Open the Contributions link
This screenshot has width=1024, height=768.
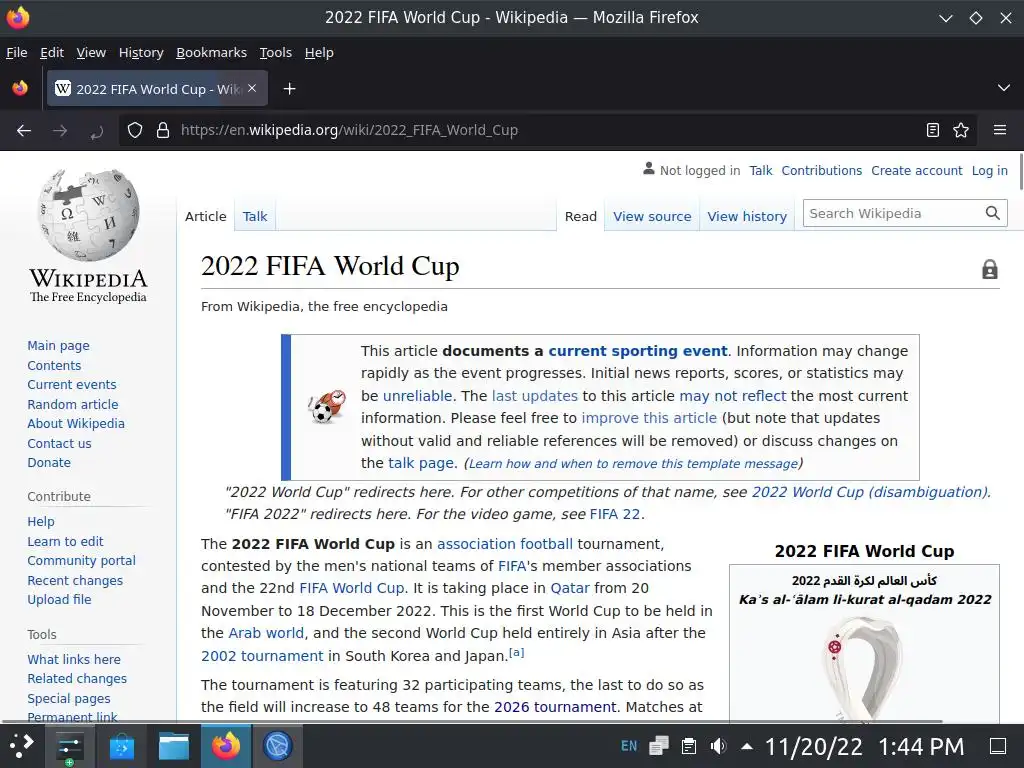pyautogui.click(x=822, y=170)
